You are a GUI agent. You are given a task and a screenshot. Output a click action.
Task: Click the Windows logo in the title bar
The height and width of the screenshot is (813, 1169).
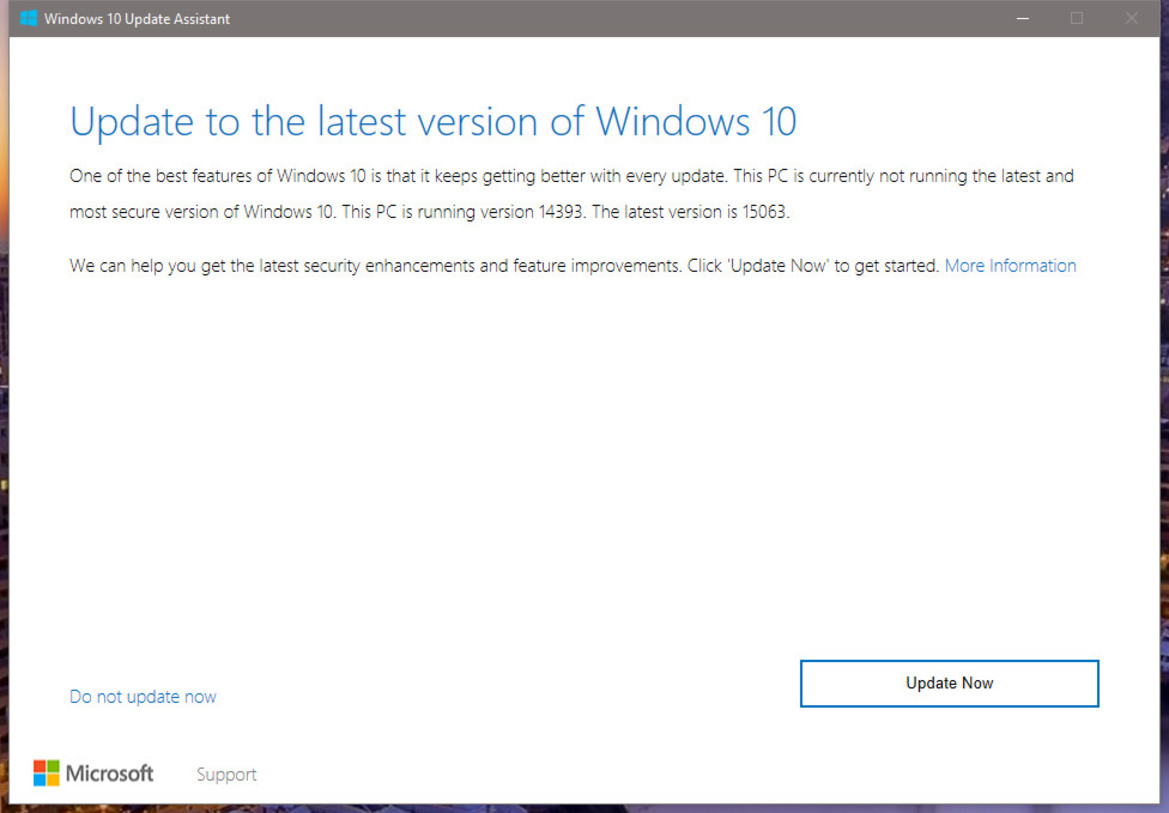coord(28,18)
